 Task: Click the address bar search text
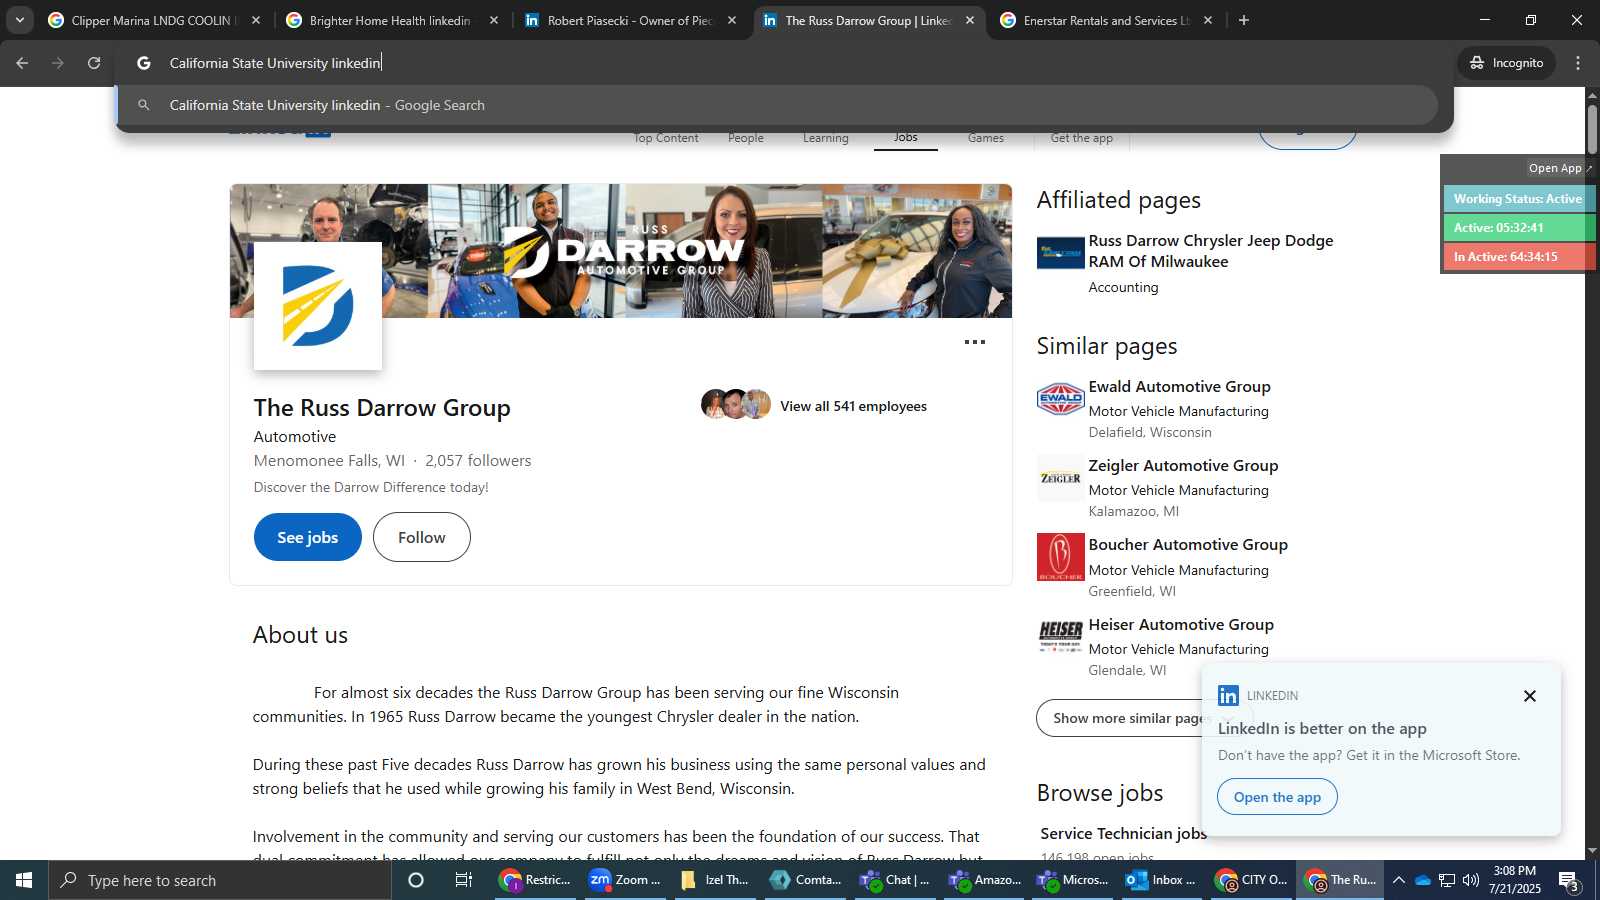click(x=275, y=63)
